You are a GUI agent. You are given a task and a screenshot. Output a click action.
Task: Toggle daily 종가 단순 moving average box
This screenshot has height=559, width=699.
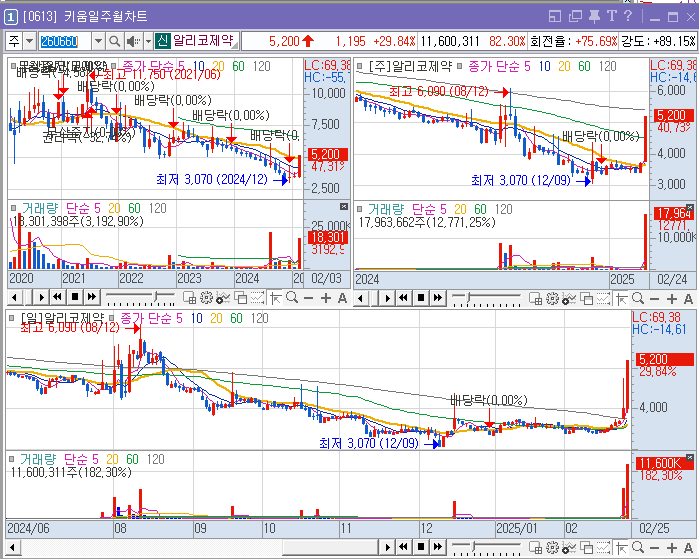[112, 318]
